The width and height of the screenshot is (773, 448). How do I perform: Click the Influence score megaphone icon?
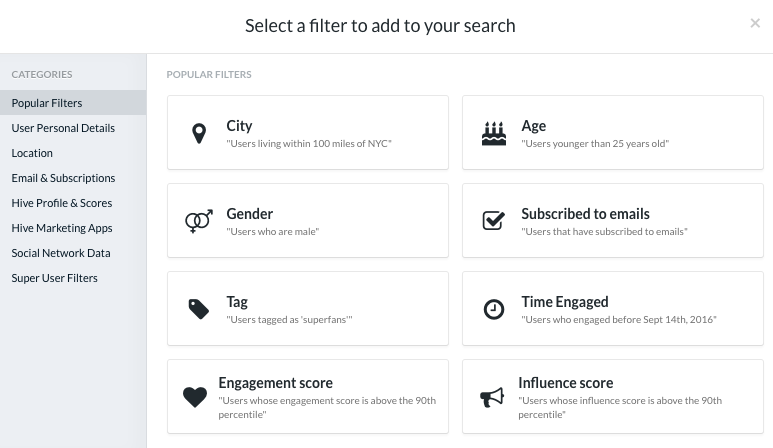tap(492, 397)
